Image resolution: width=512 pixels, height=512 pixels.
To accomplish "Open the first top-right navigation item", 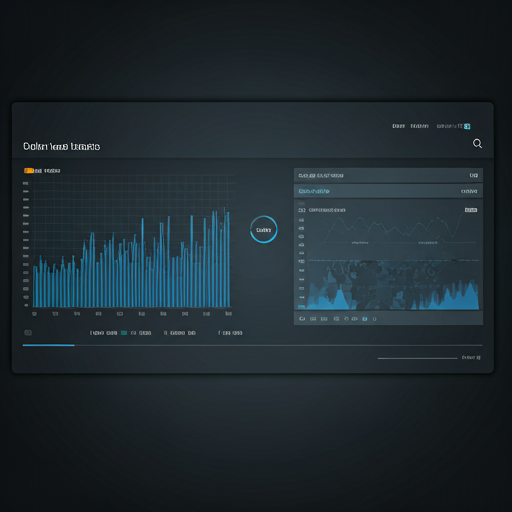I will pyautogui.click(x=398, y=126).
